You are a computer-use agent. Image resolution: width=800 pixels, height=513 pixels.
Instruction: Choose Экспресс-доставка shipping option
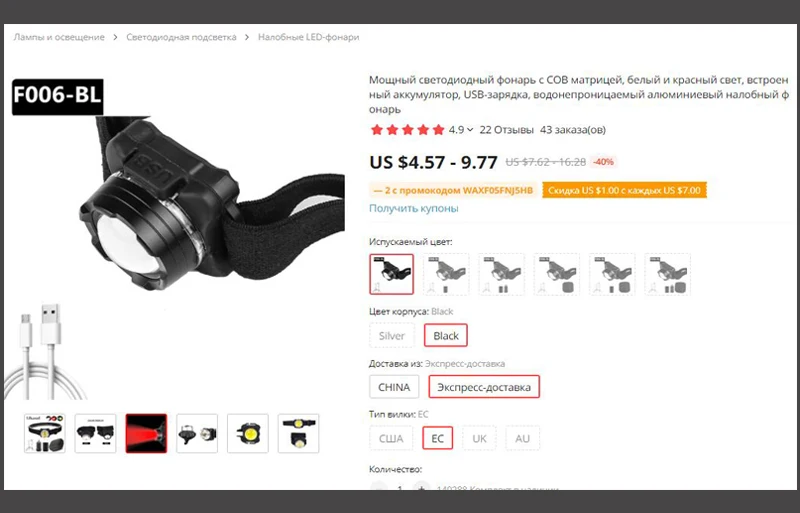(484, 387)
